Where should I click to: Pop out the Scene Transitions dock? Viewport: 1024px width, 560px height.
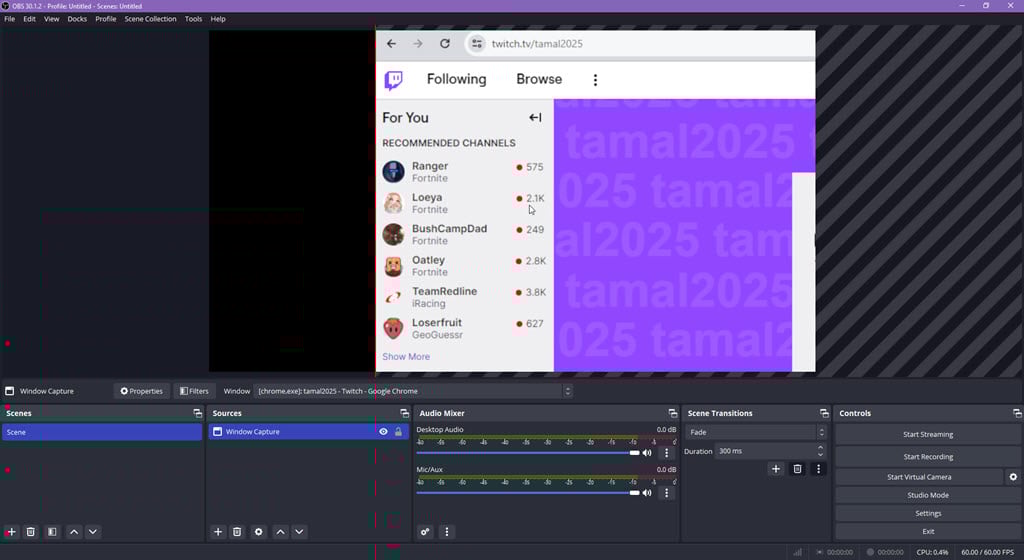click(824, 413)
